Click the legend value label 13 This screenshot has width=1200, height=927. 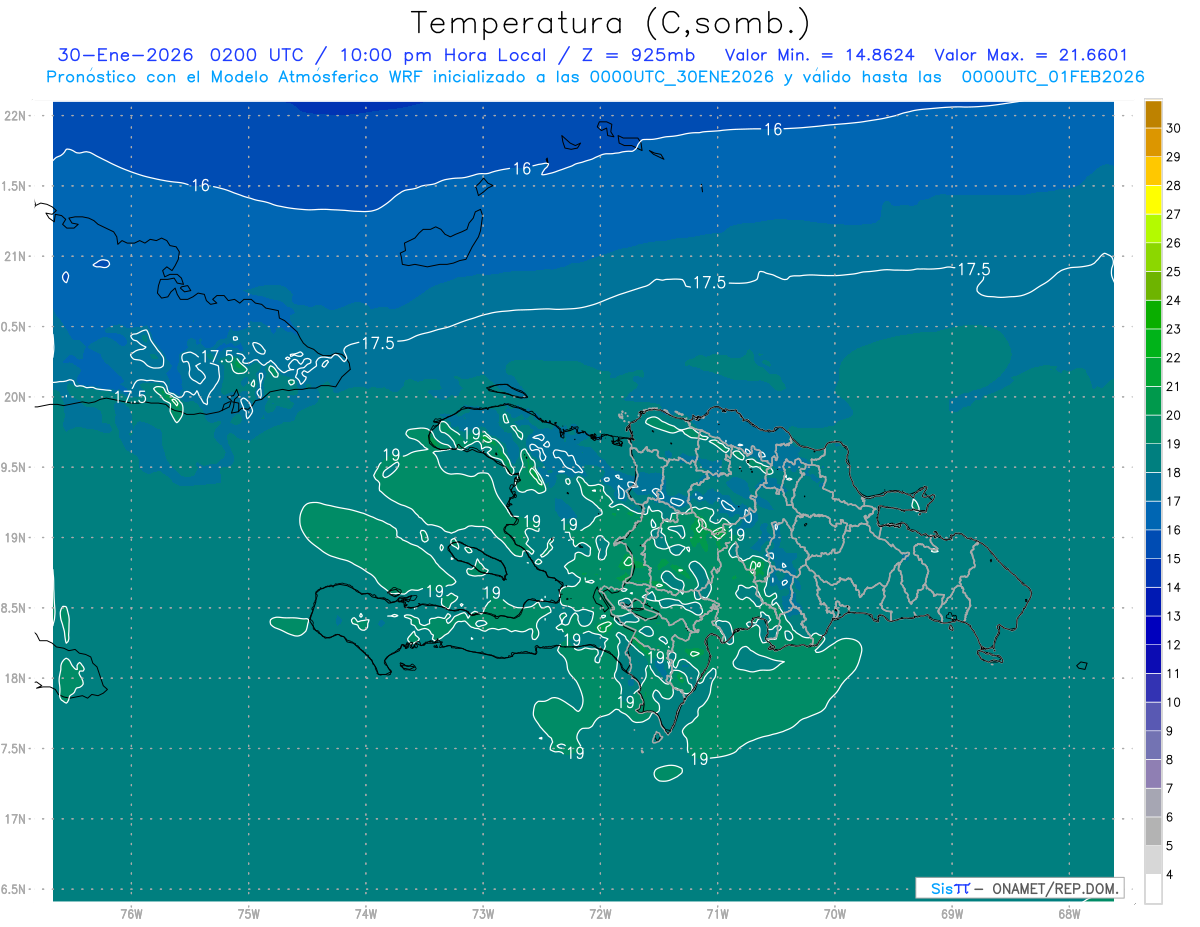click(1174, 616)
